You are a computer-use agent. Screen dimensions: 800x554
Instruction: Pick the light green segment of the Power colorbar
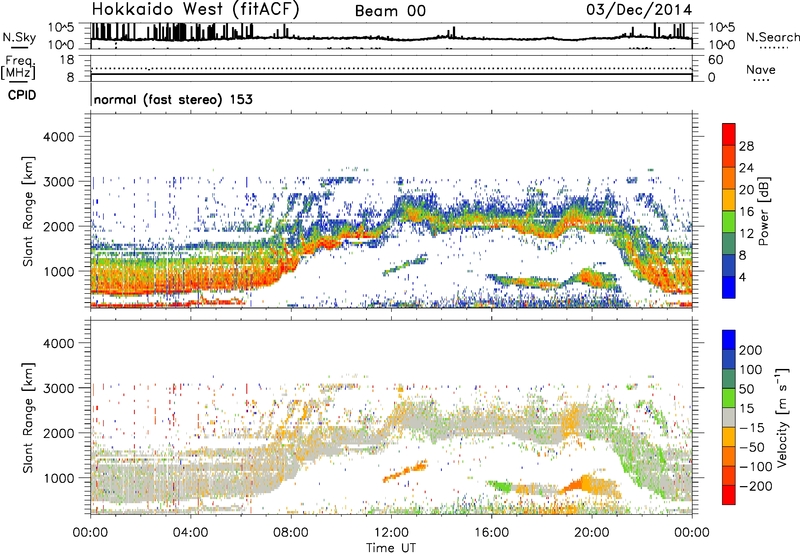729,222
